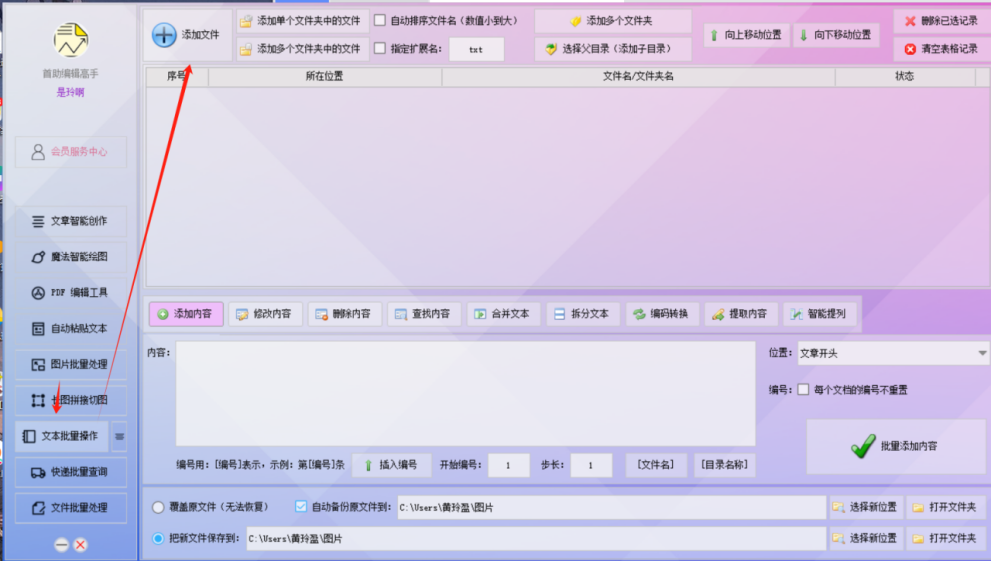
Task: Click 打开文件夹 for backup path
Action: 945,507
